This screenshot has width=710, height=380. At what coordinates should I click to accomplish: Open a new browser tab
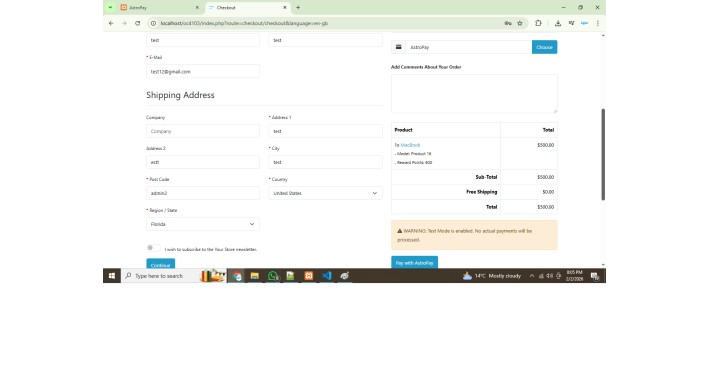pos(298,8)
